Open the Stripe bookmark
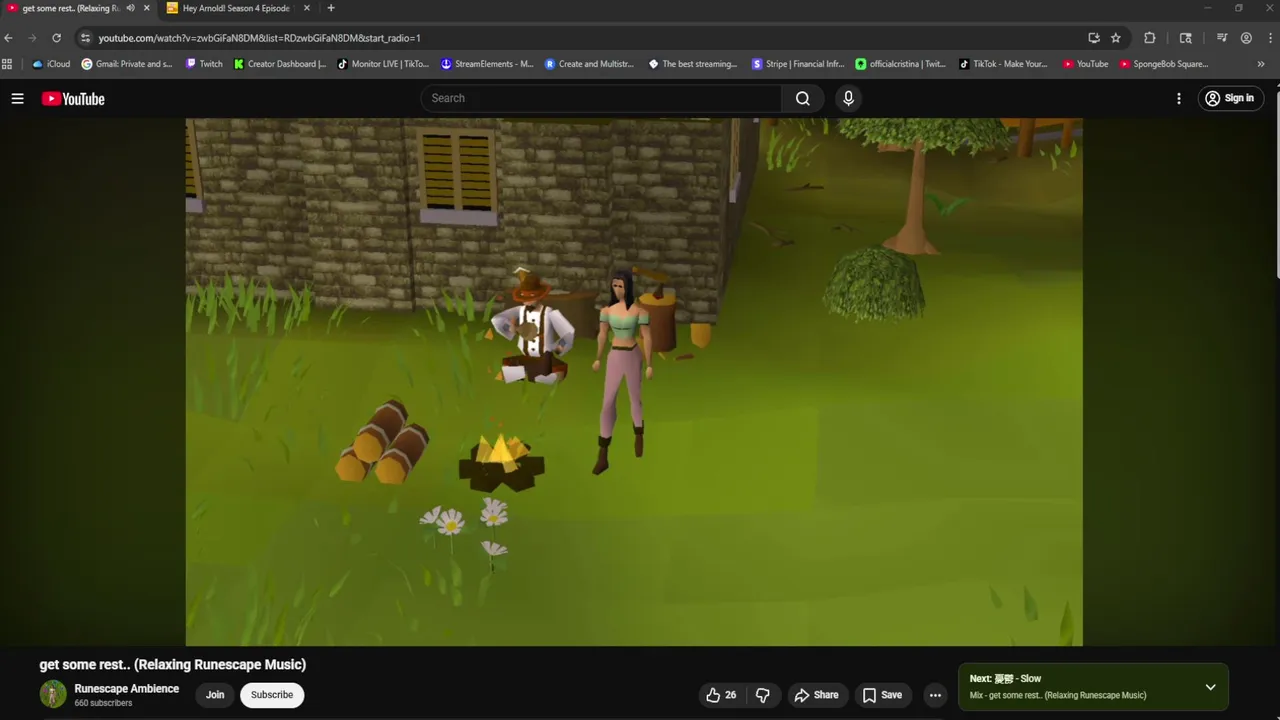Image resolution: width=1280 pixels, height=720 pixels. (x=798, y=64)
